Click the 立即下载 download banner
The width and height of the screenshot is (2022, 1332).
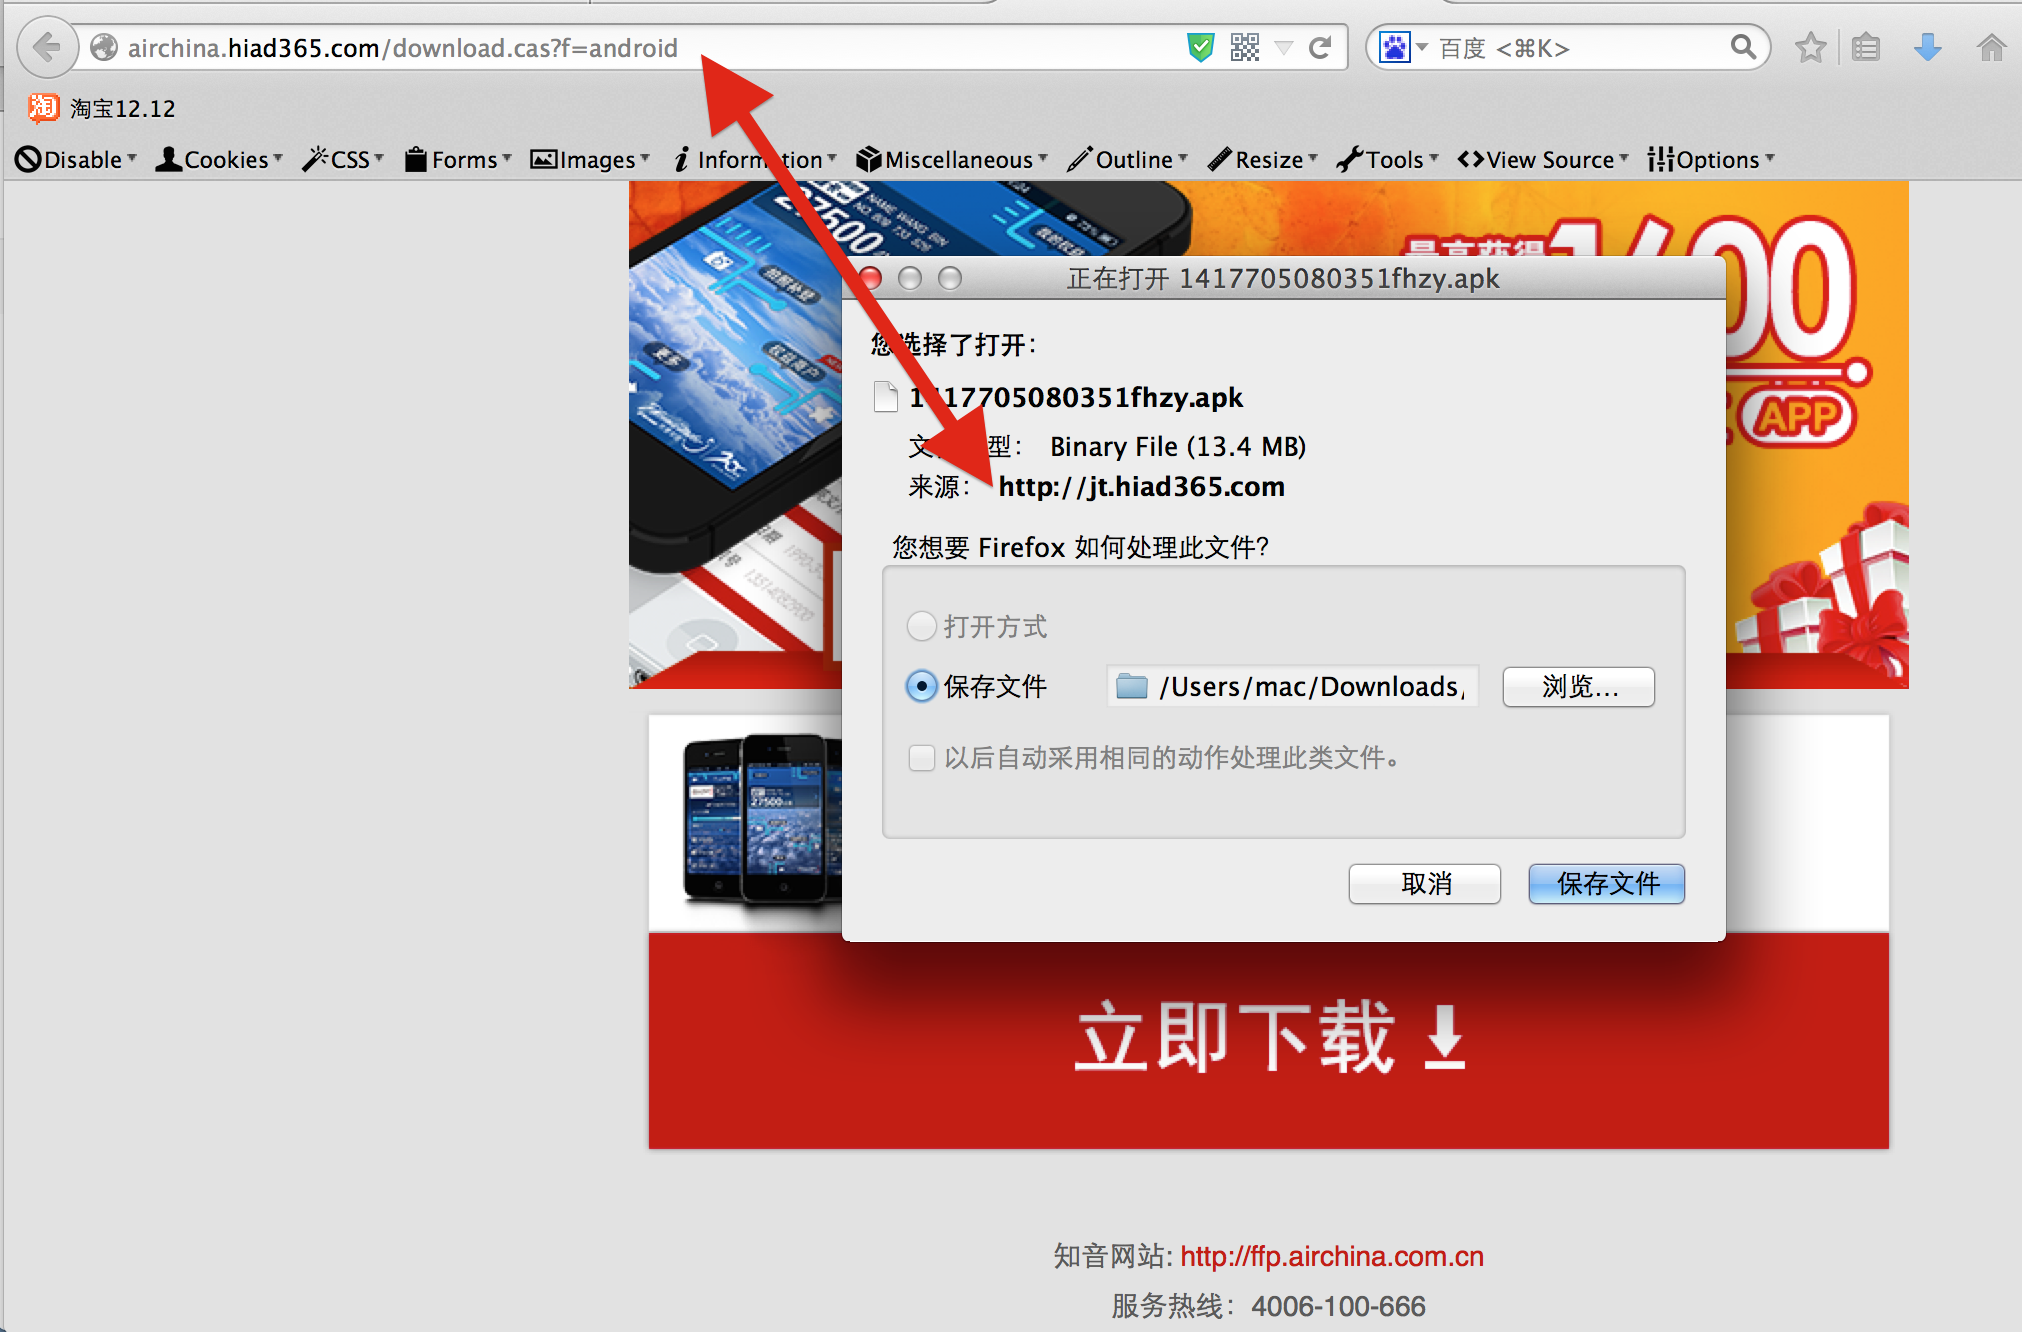tap(1268, 1040)
